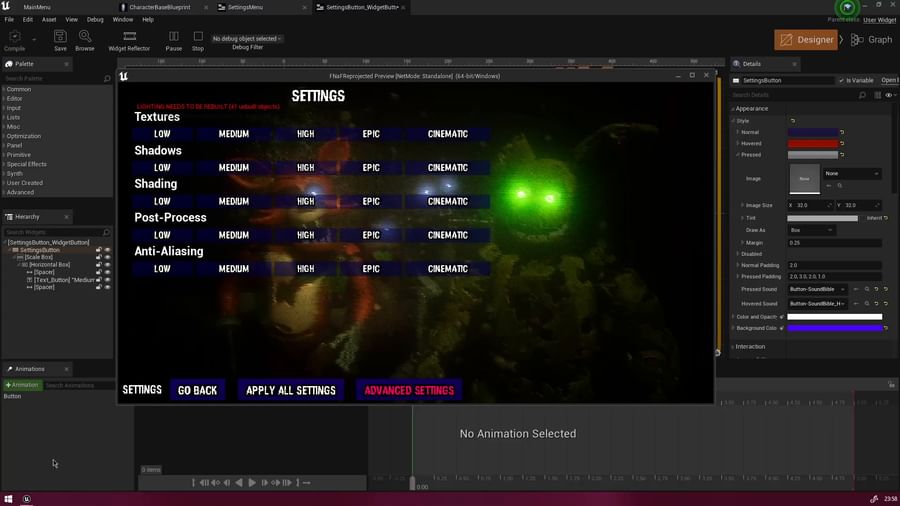Open the Color and Opacity white swatch

click(835, 317)
